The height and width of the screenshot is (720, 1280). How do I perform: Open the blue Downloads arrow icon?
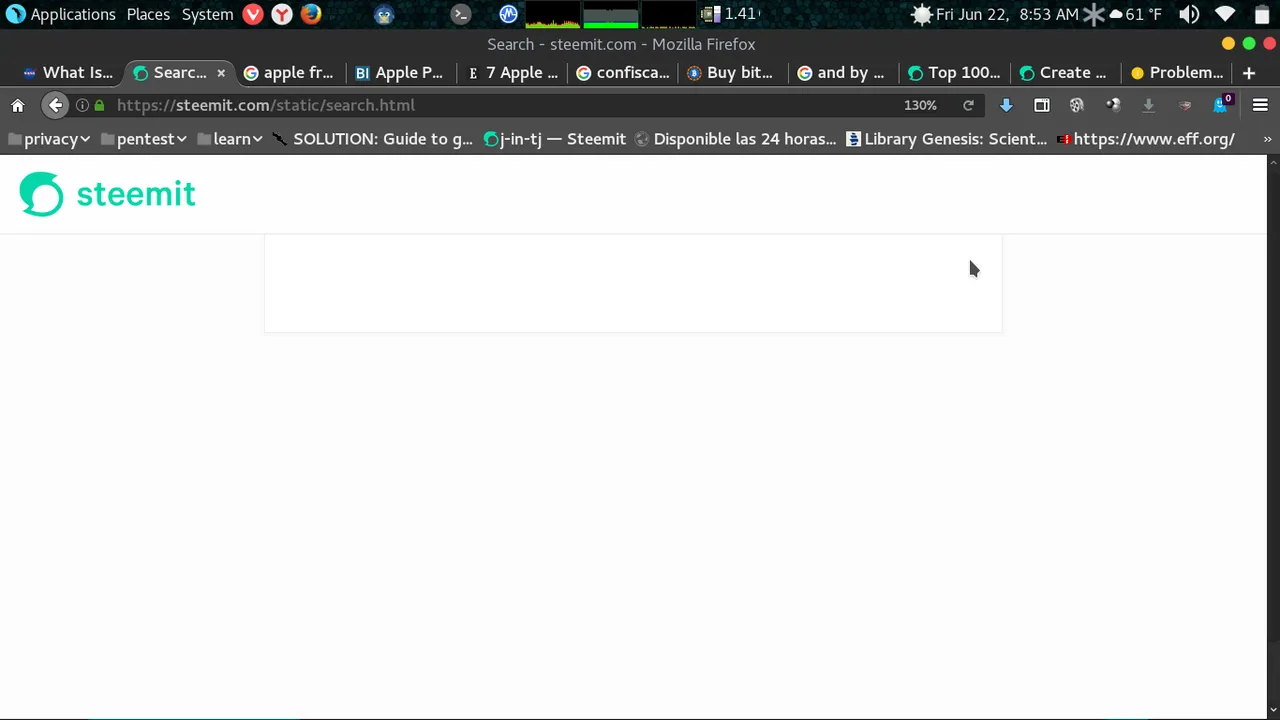click(x=1006, y=105)
